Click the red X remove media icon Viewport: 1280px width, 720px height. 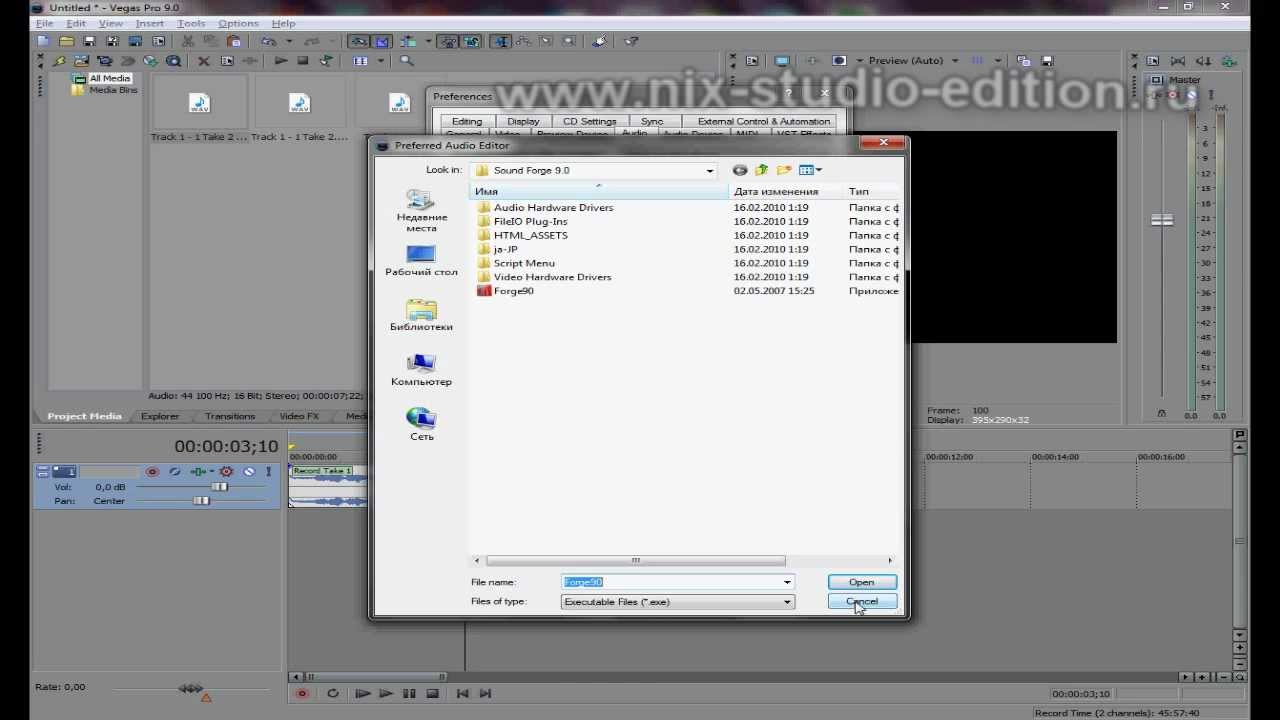[x=204, y=61]
